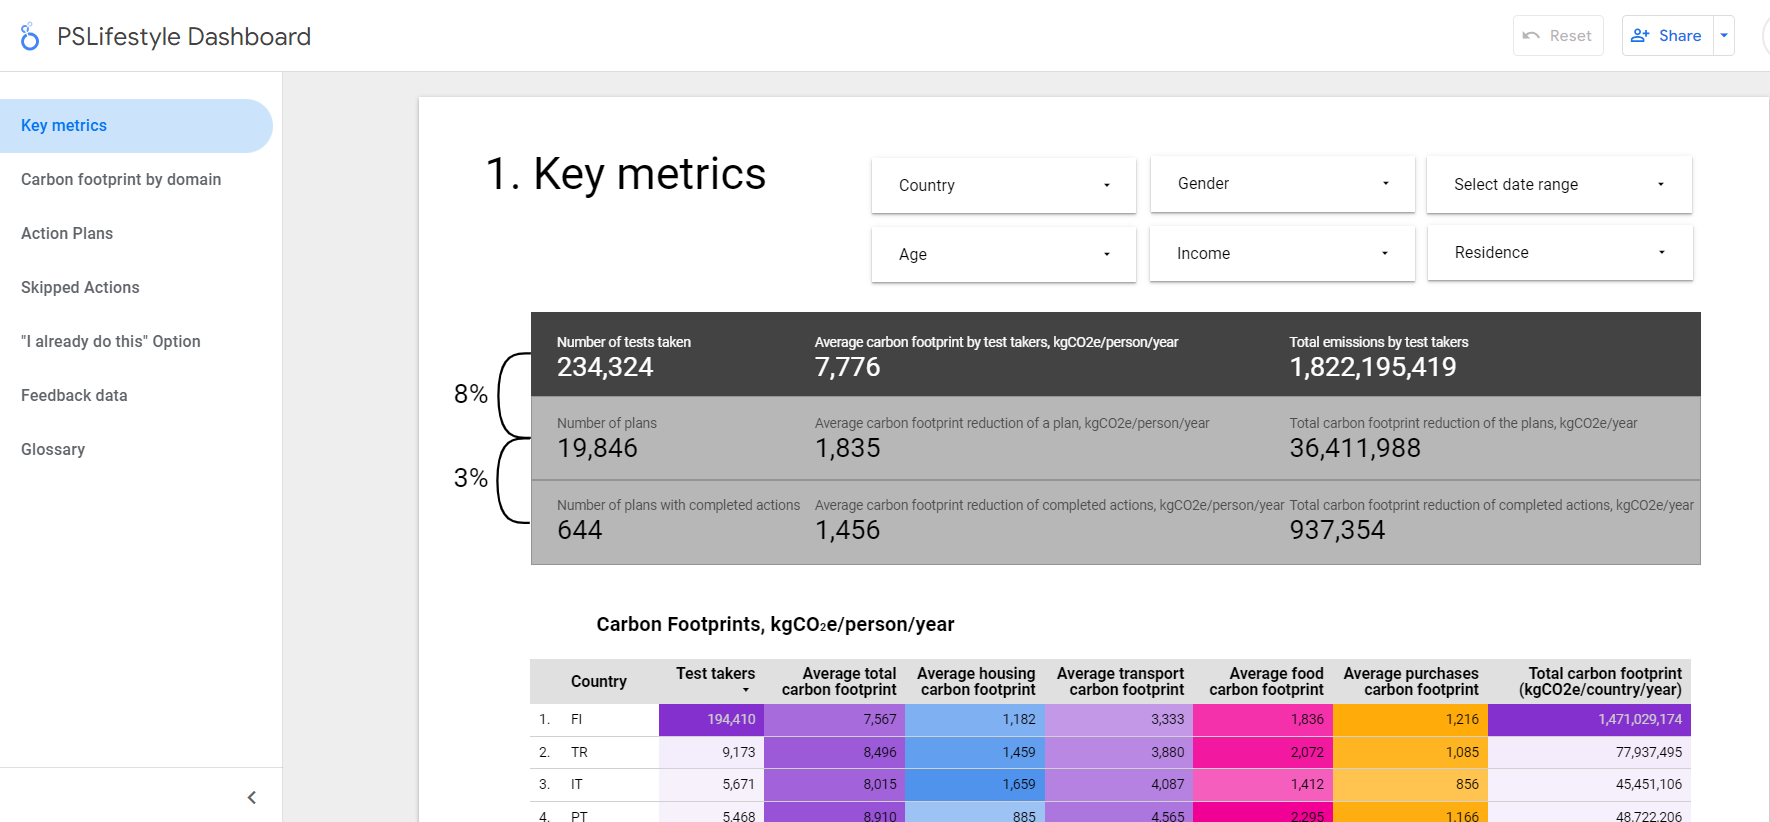
Task: Go to the Action Plans page
Action: click(67, 234)
